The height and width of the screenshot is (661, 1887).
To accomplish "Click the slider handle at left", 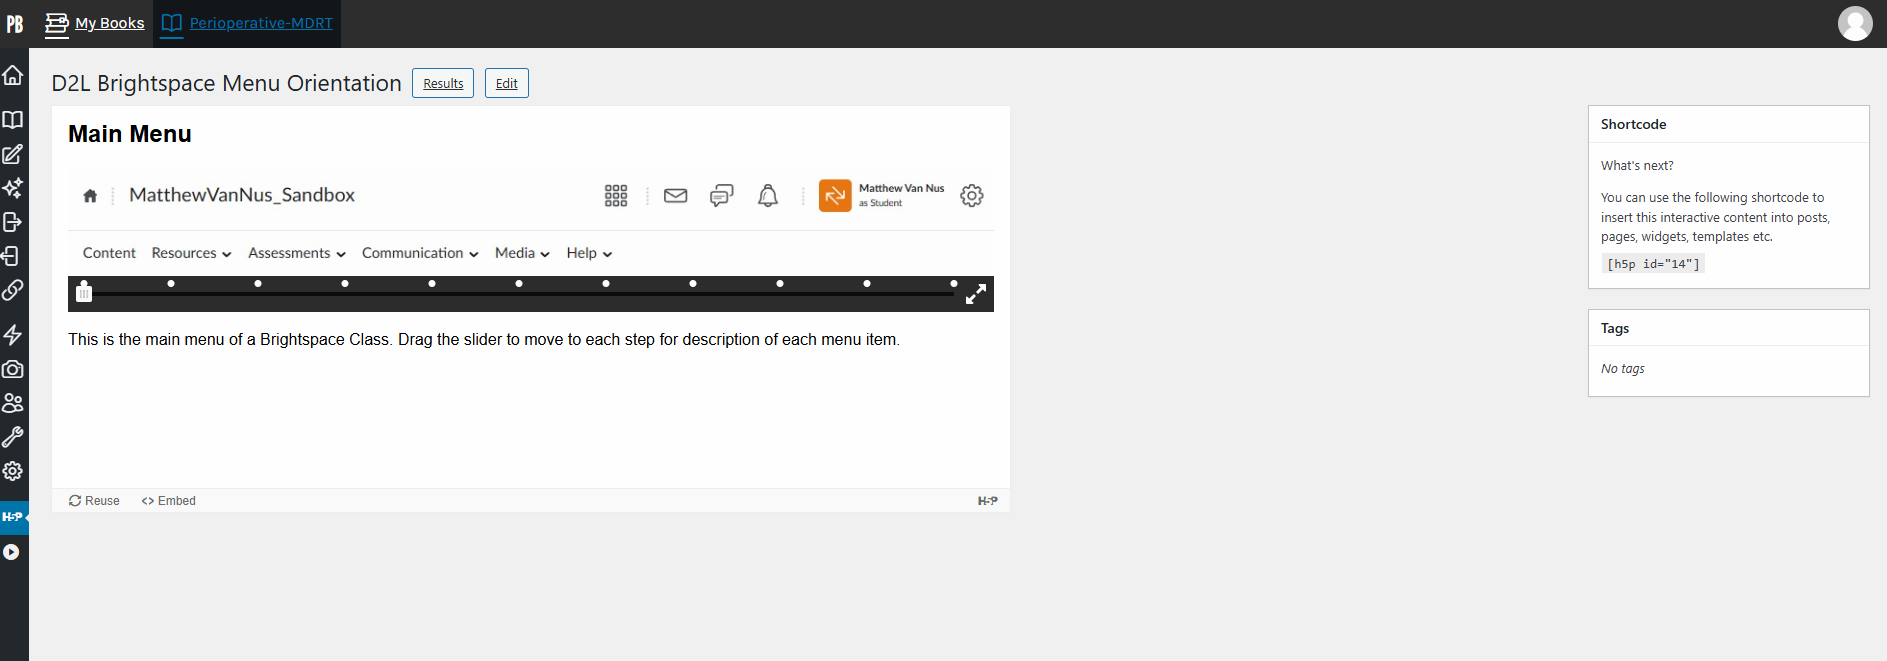I will [84, 292].
